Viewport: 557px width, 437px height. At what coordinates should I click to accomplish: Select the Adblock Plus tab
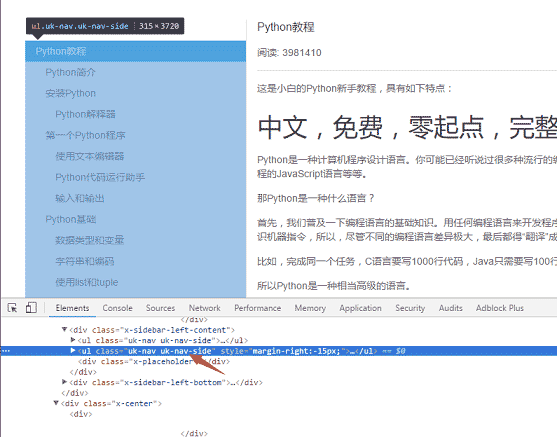coord(500,308)
